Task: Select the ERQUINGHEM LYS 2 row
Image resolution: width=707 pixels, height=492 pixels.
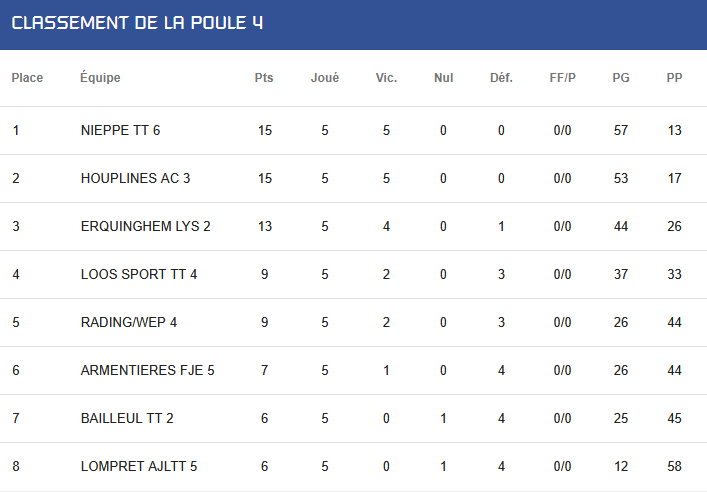Action: (x=354, y=226)
